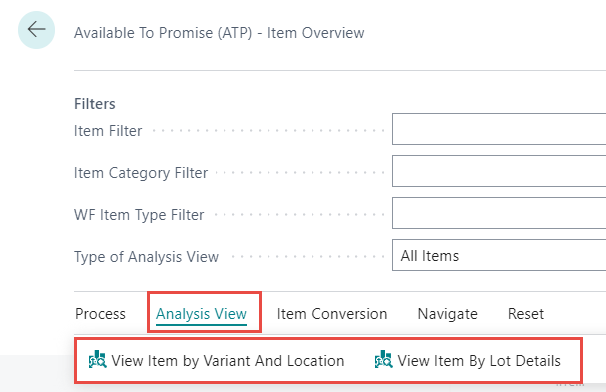Open the Navigate menu
Screen dimensions: 606x392
[448, 314]
